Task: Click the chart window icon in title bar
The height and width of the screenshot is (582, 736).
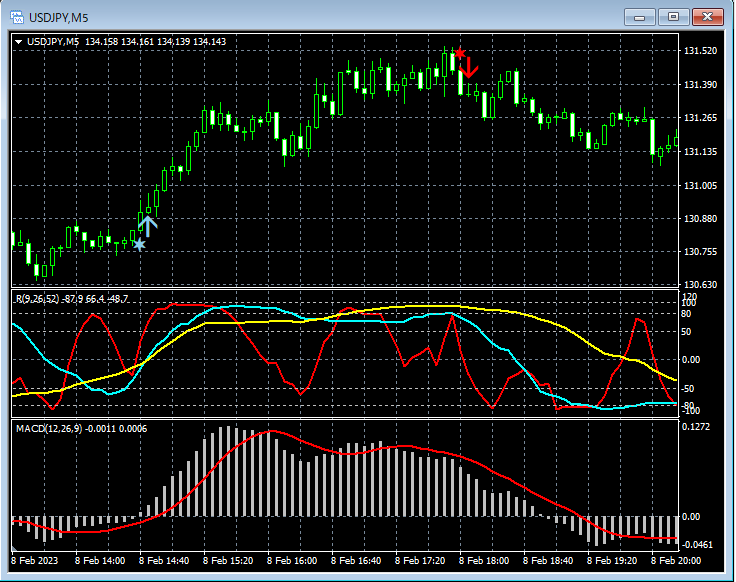Action: pyautogui.click(x=16, y=16)
